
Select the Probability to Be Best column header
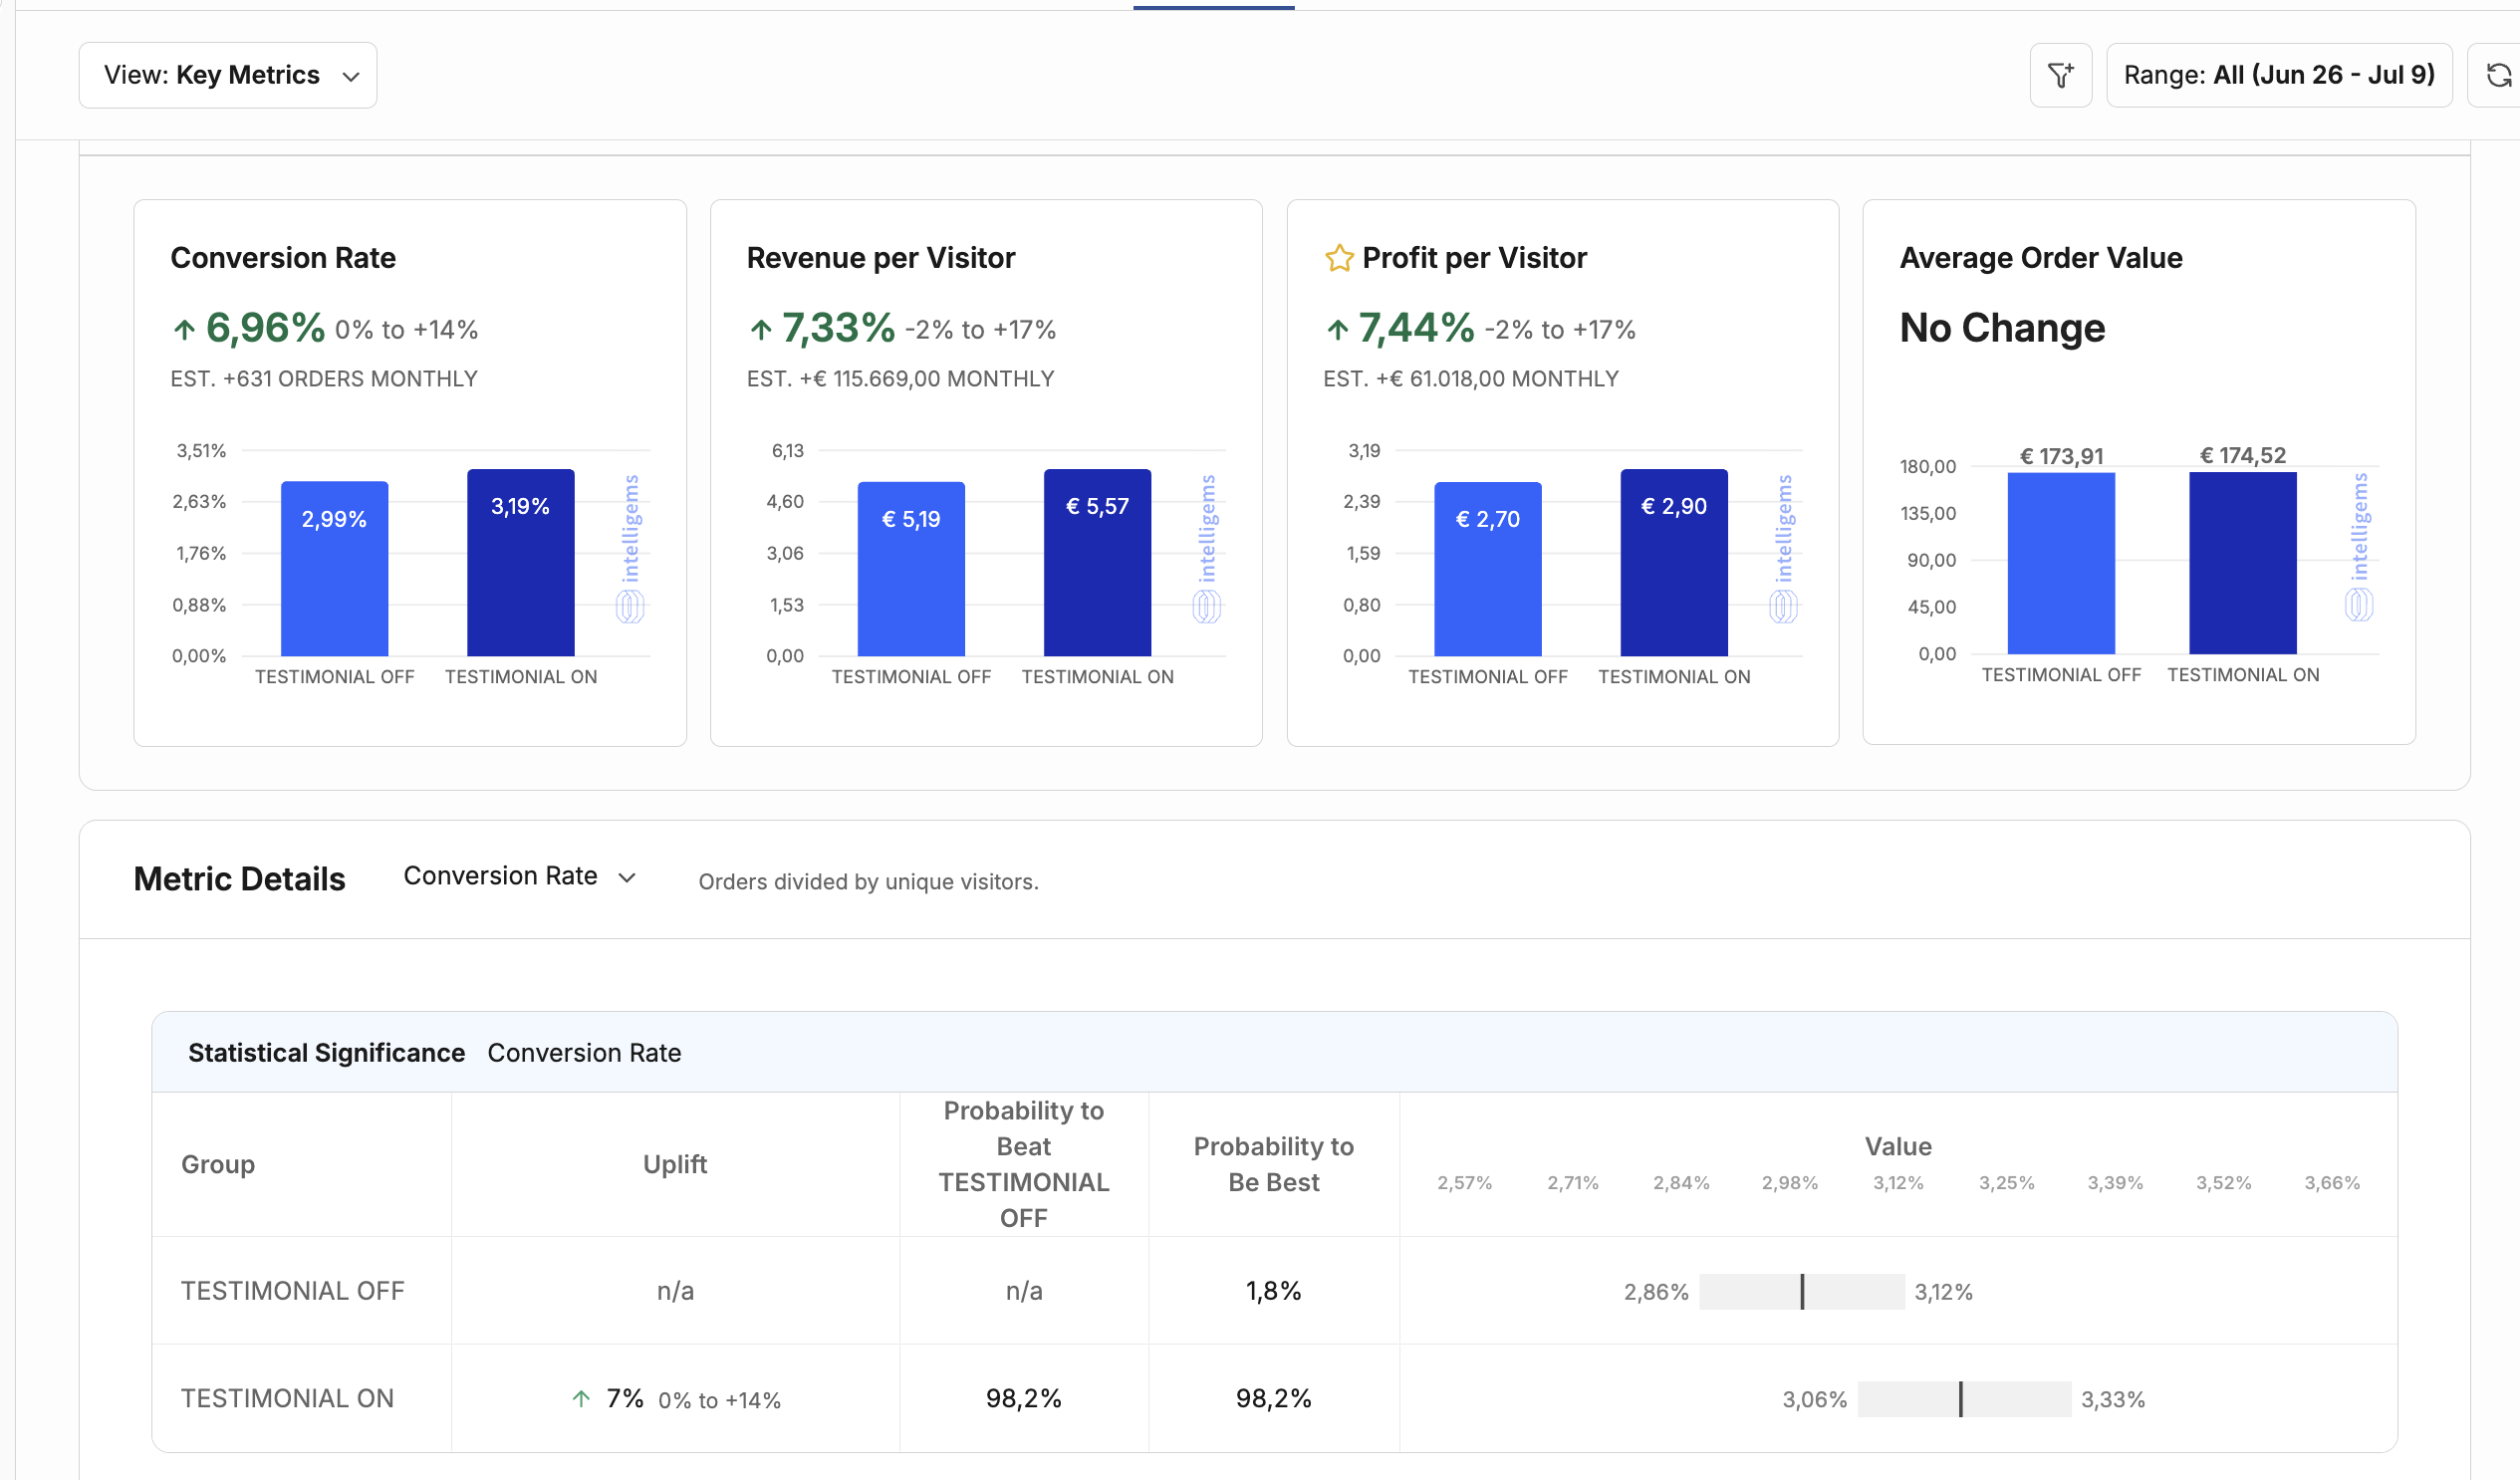tap(1273, 1164)
